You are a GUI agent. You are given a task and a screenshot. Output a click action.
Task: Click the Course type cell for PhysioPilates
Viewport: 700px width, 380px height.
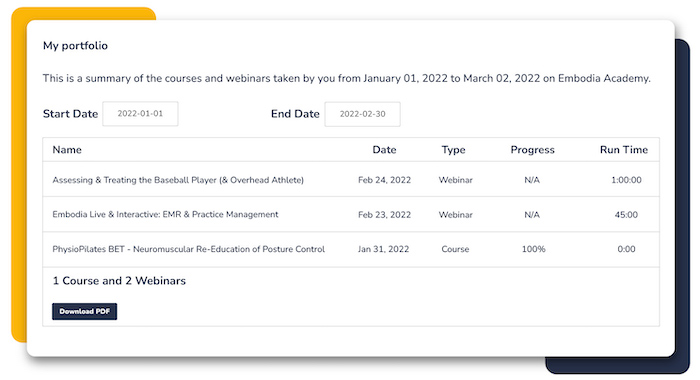[x=455, y=249]
